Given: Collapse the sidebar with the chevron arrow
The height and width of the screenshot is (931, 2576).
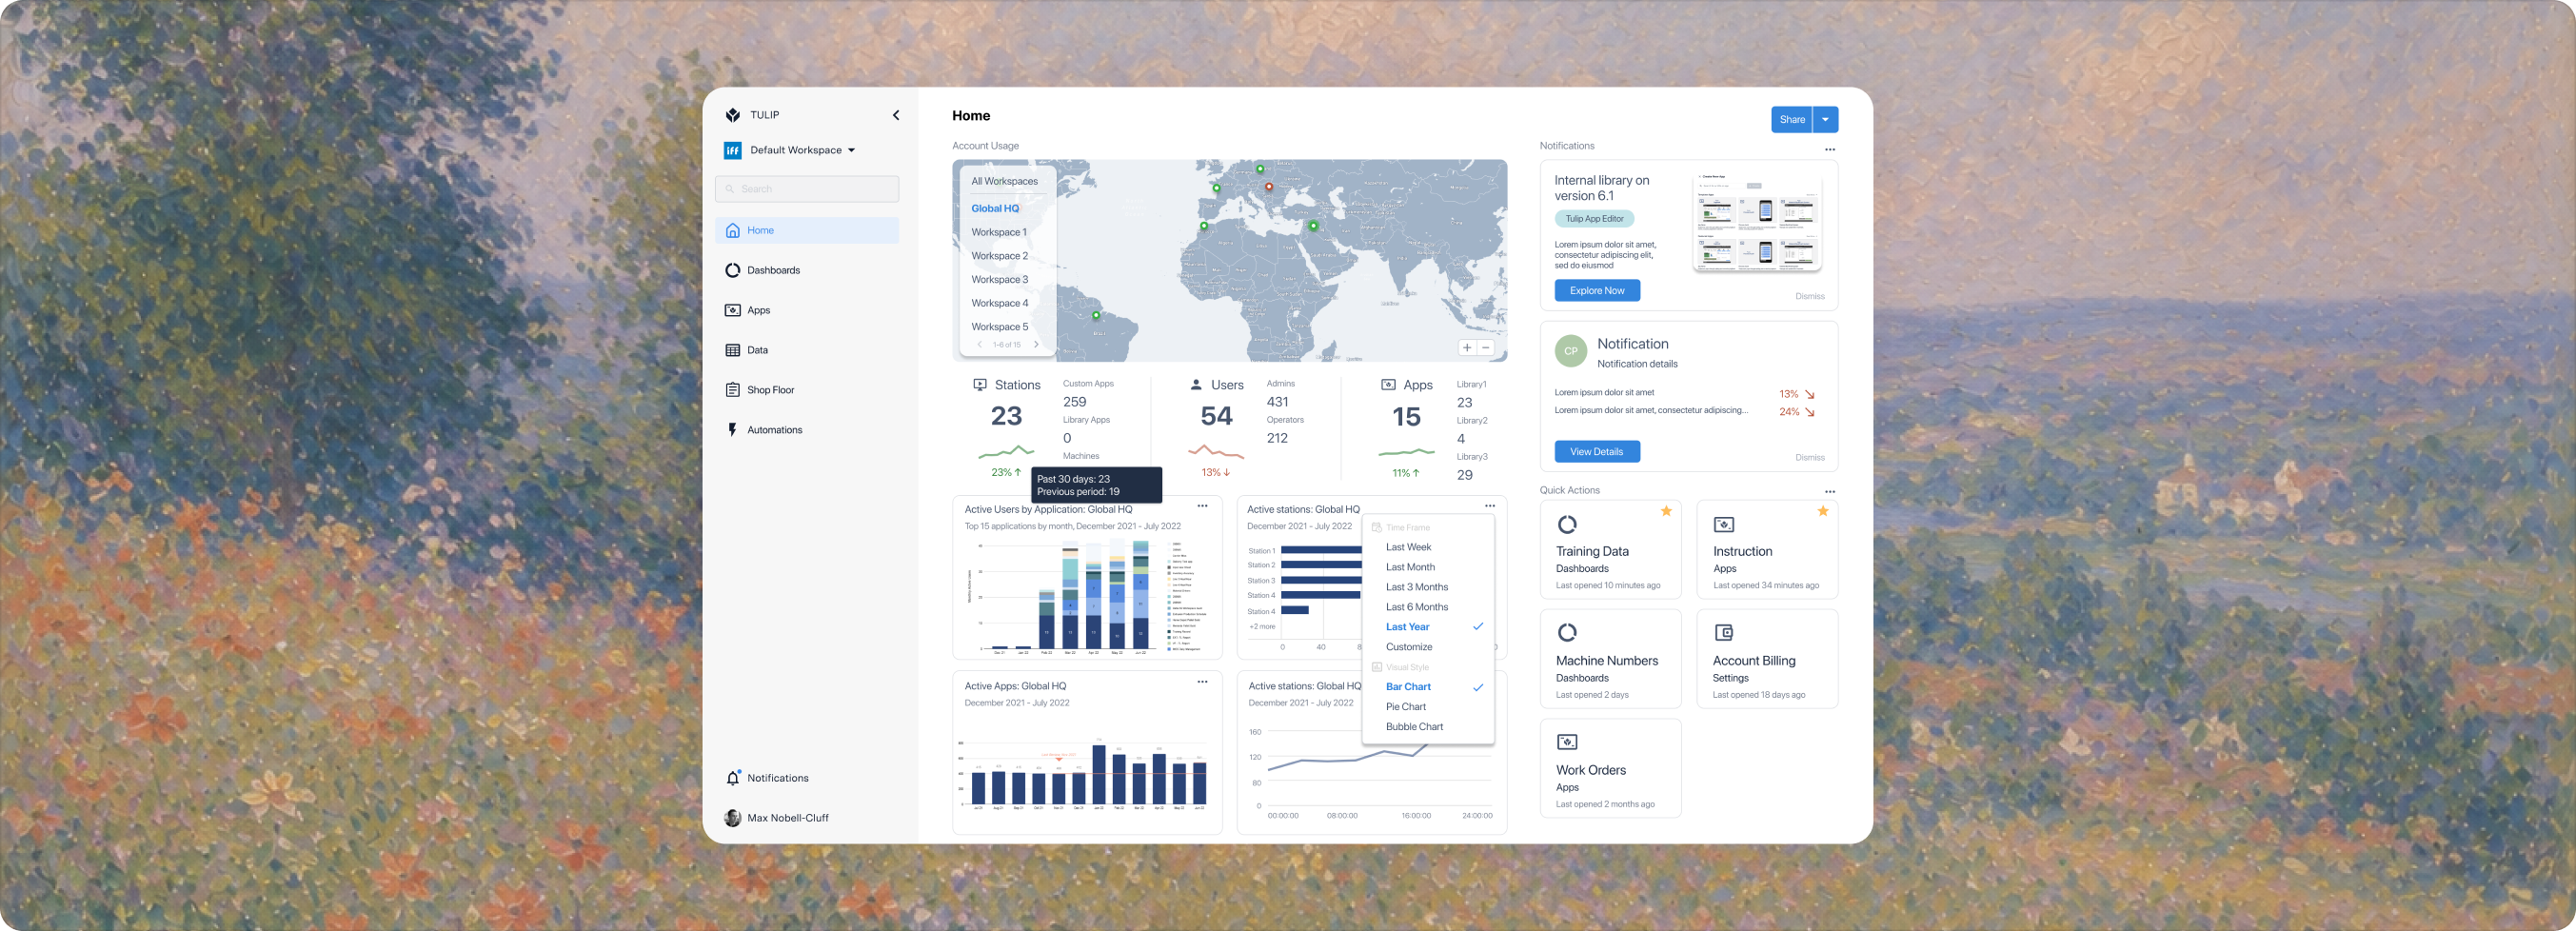Looking at the screenshot, I should click(x=896, y=115).
